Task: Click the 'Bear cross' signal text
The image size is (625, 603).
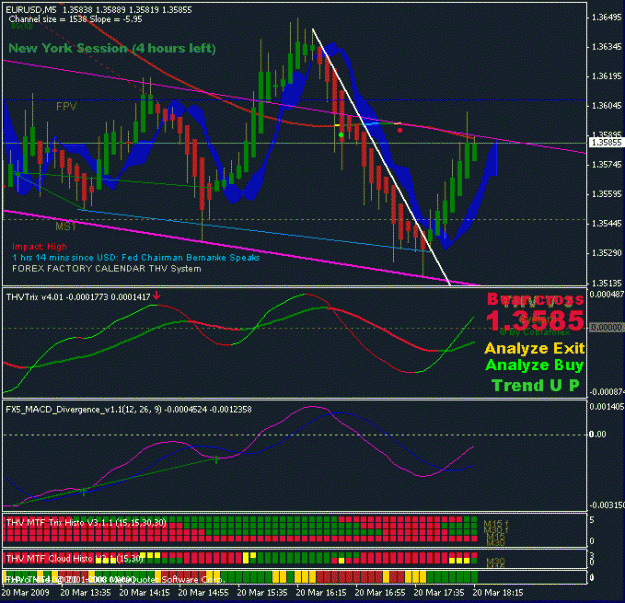Action: (535, 299)
